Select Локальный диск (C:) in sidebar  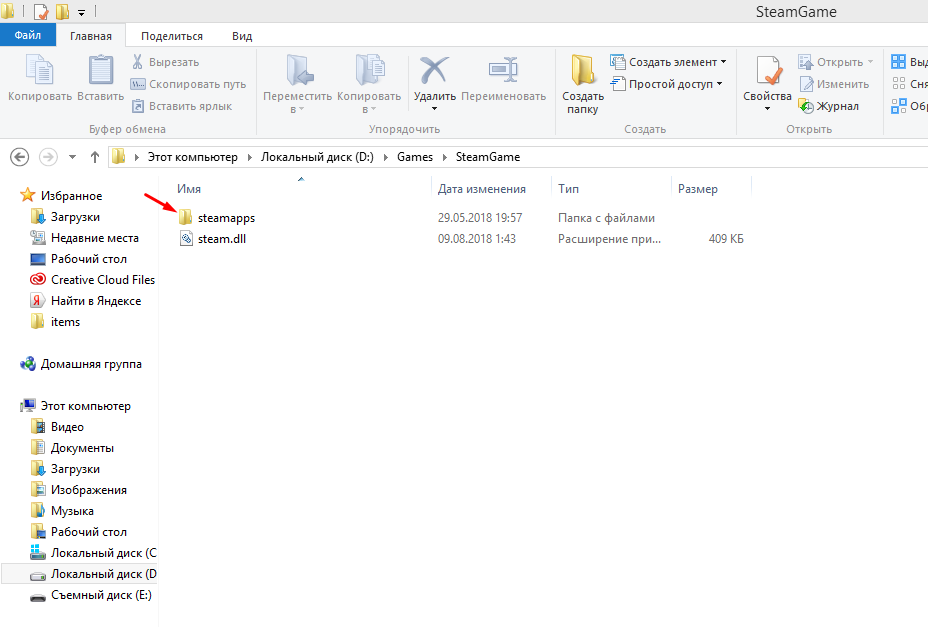click(x=104, y=552)
